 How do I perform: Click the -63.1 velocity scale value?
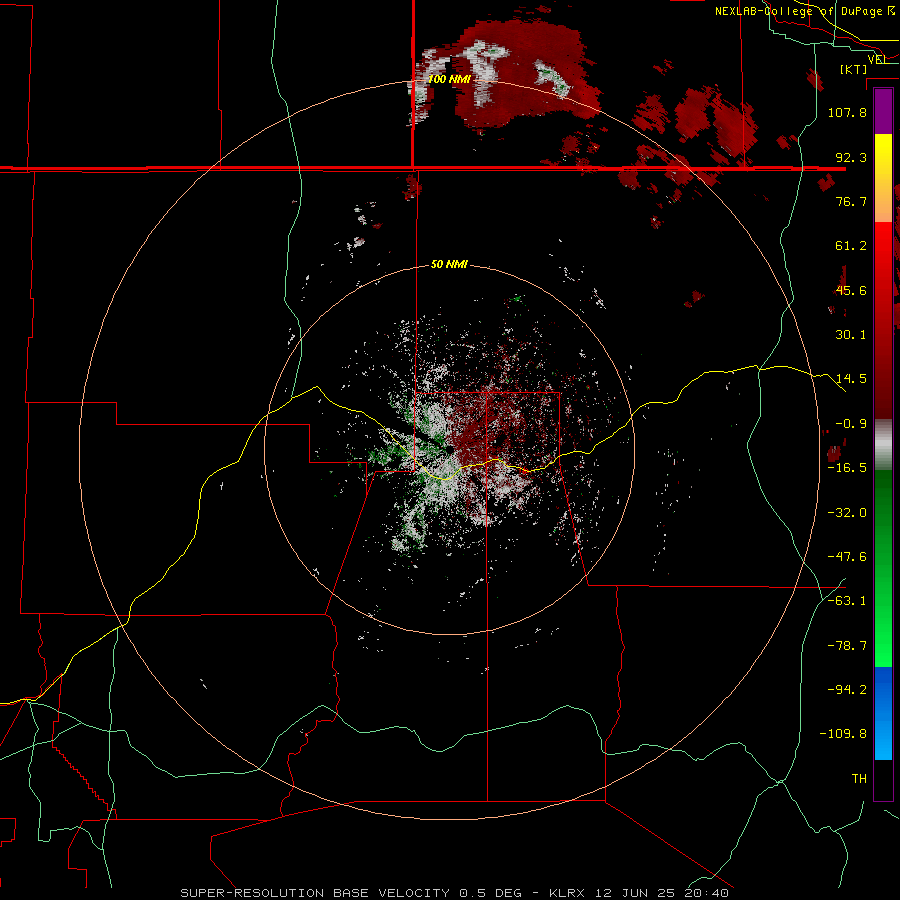tap(847, 601)
